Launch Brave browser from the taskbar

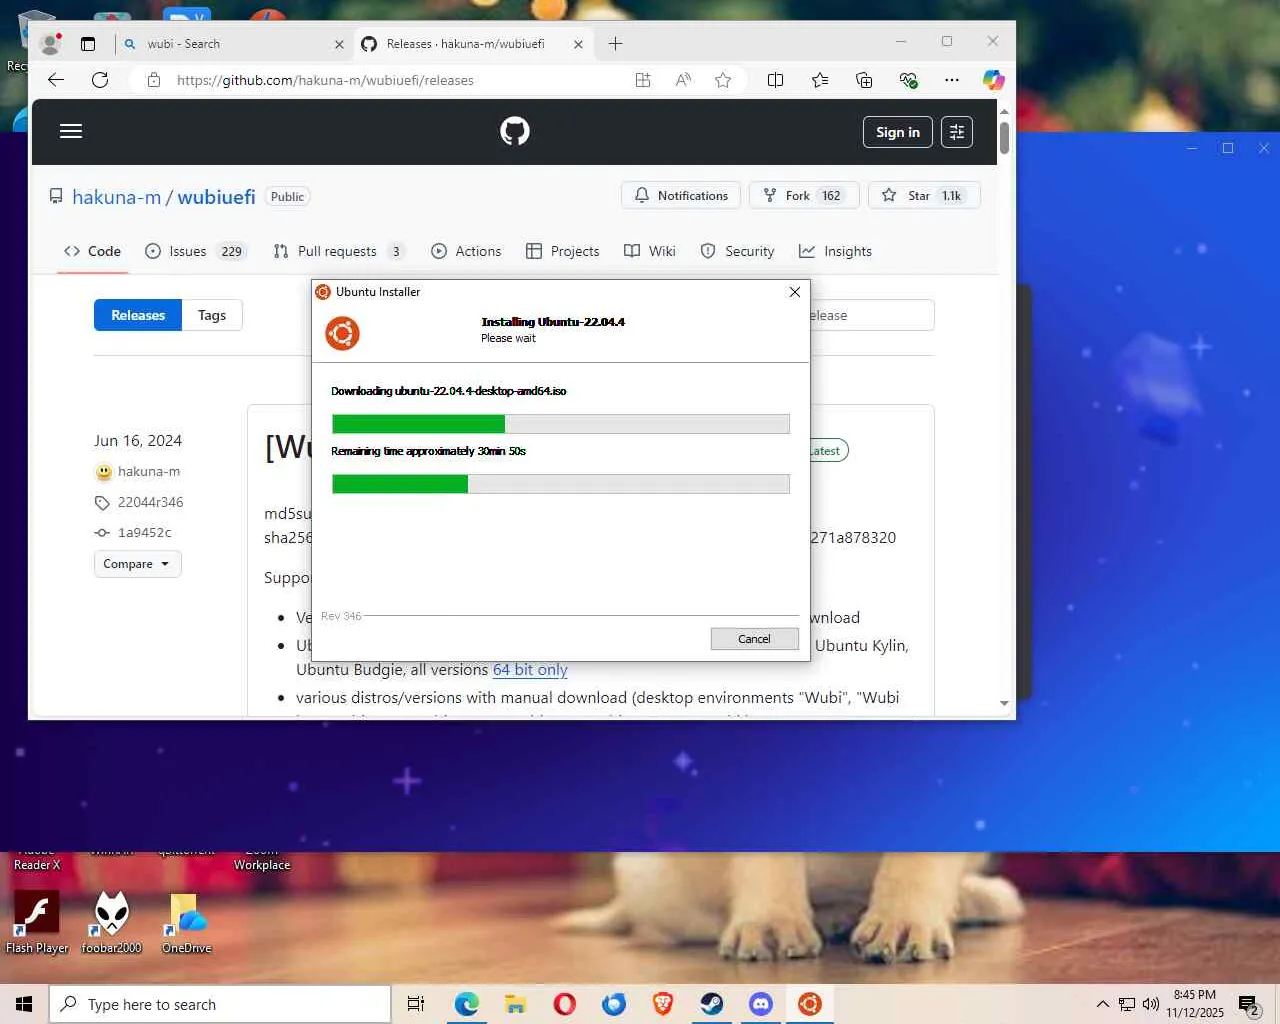[663, 1004]
